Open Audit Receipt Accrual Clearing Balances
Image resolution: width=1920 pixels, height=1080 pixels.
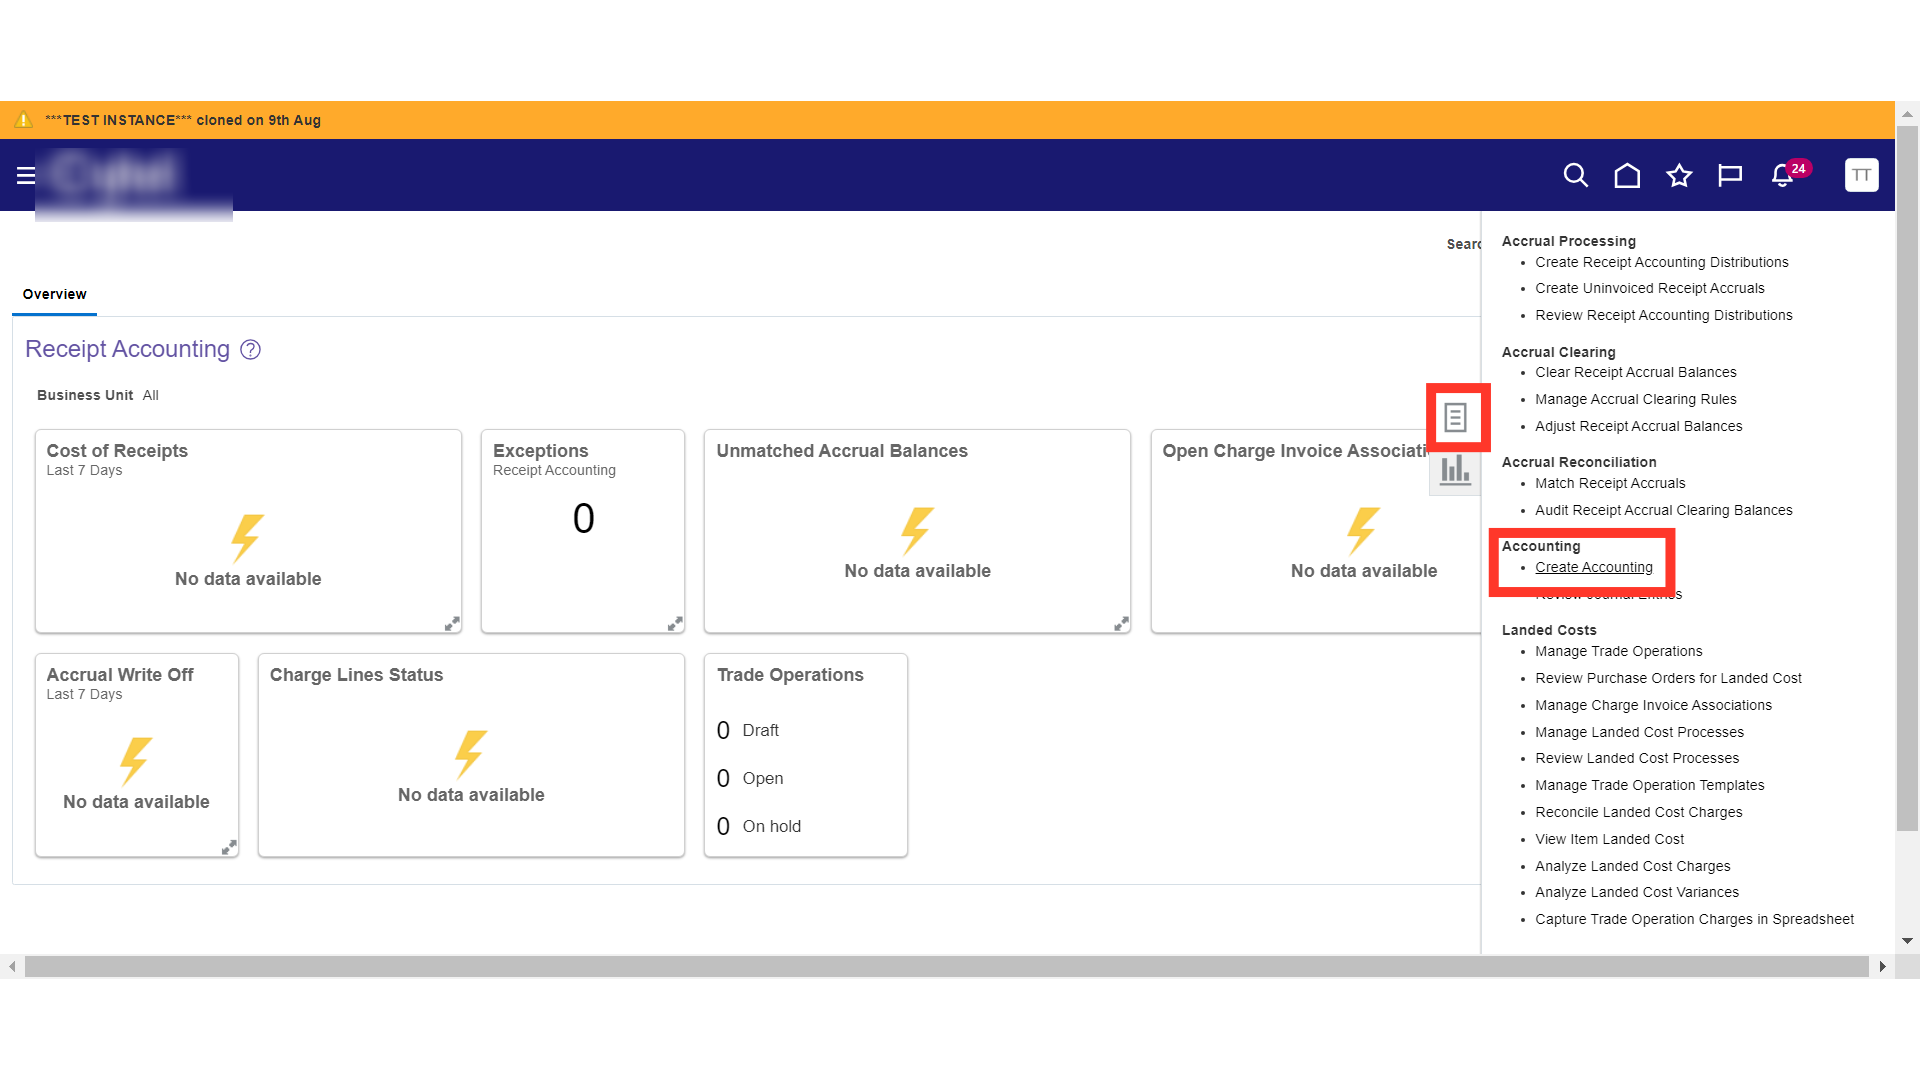(1664, 510)
